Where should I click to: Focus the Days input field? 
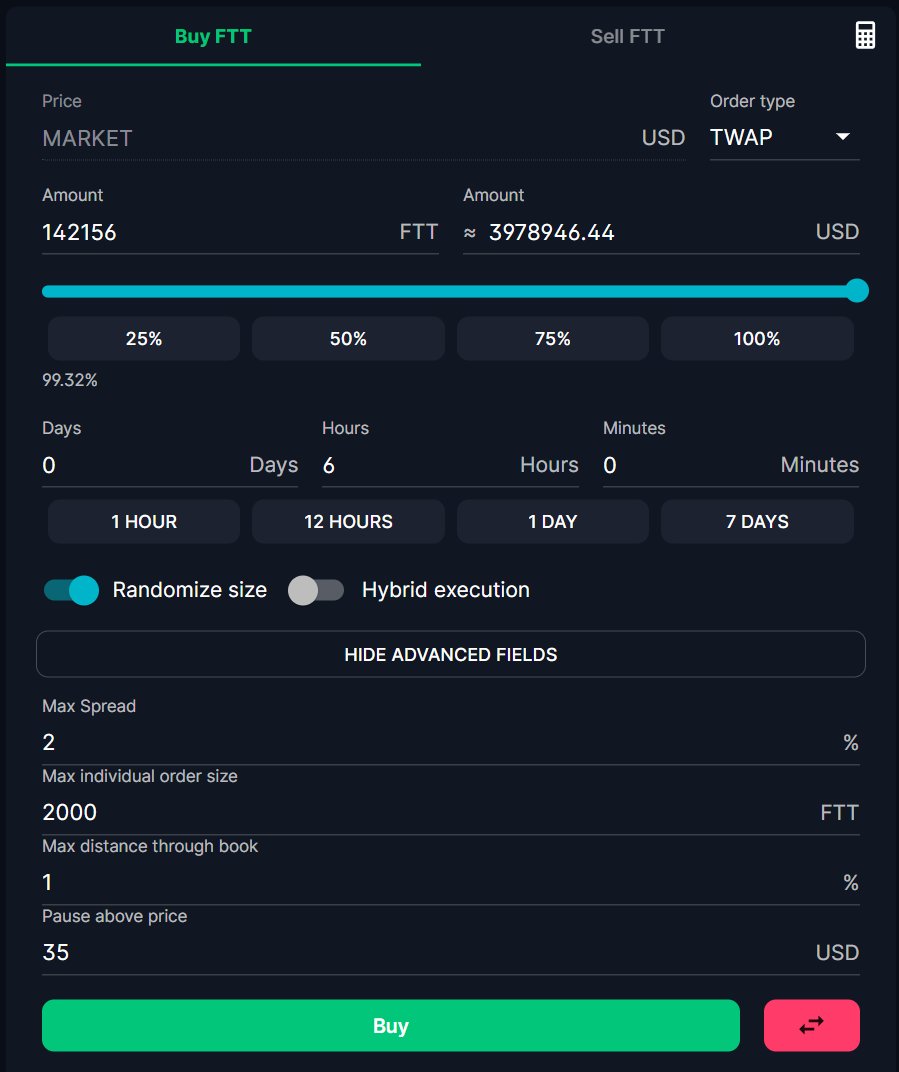170,466
